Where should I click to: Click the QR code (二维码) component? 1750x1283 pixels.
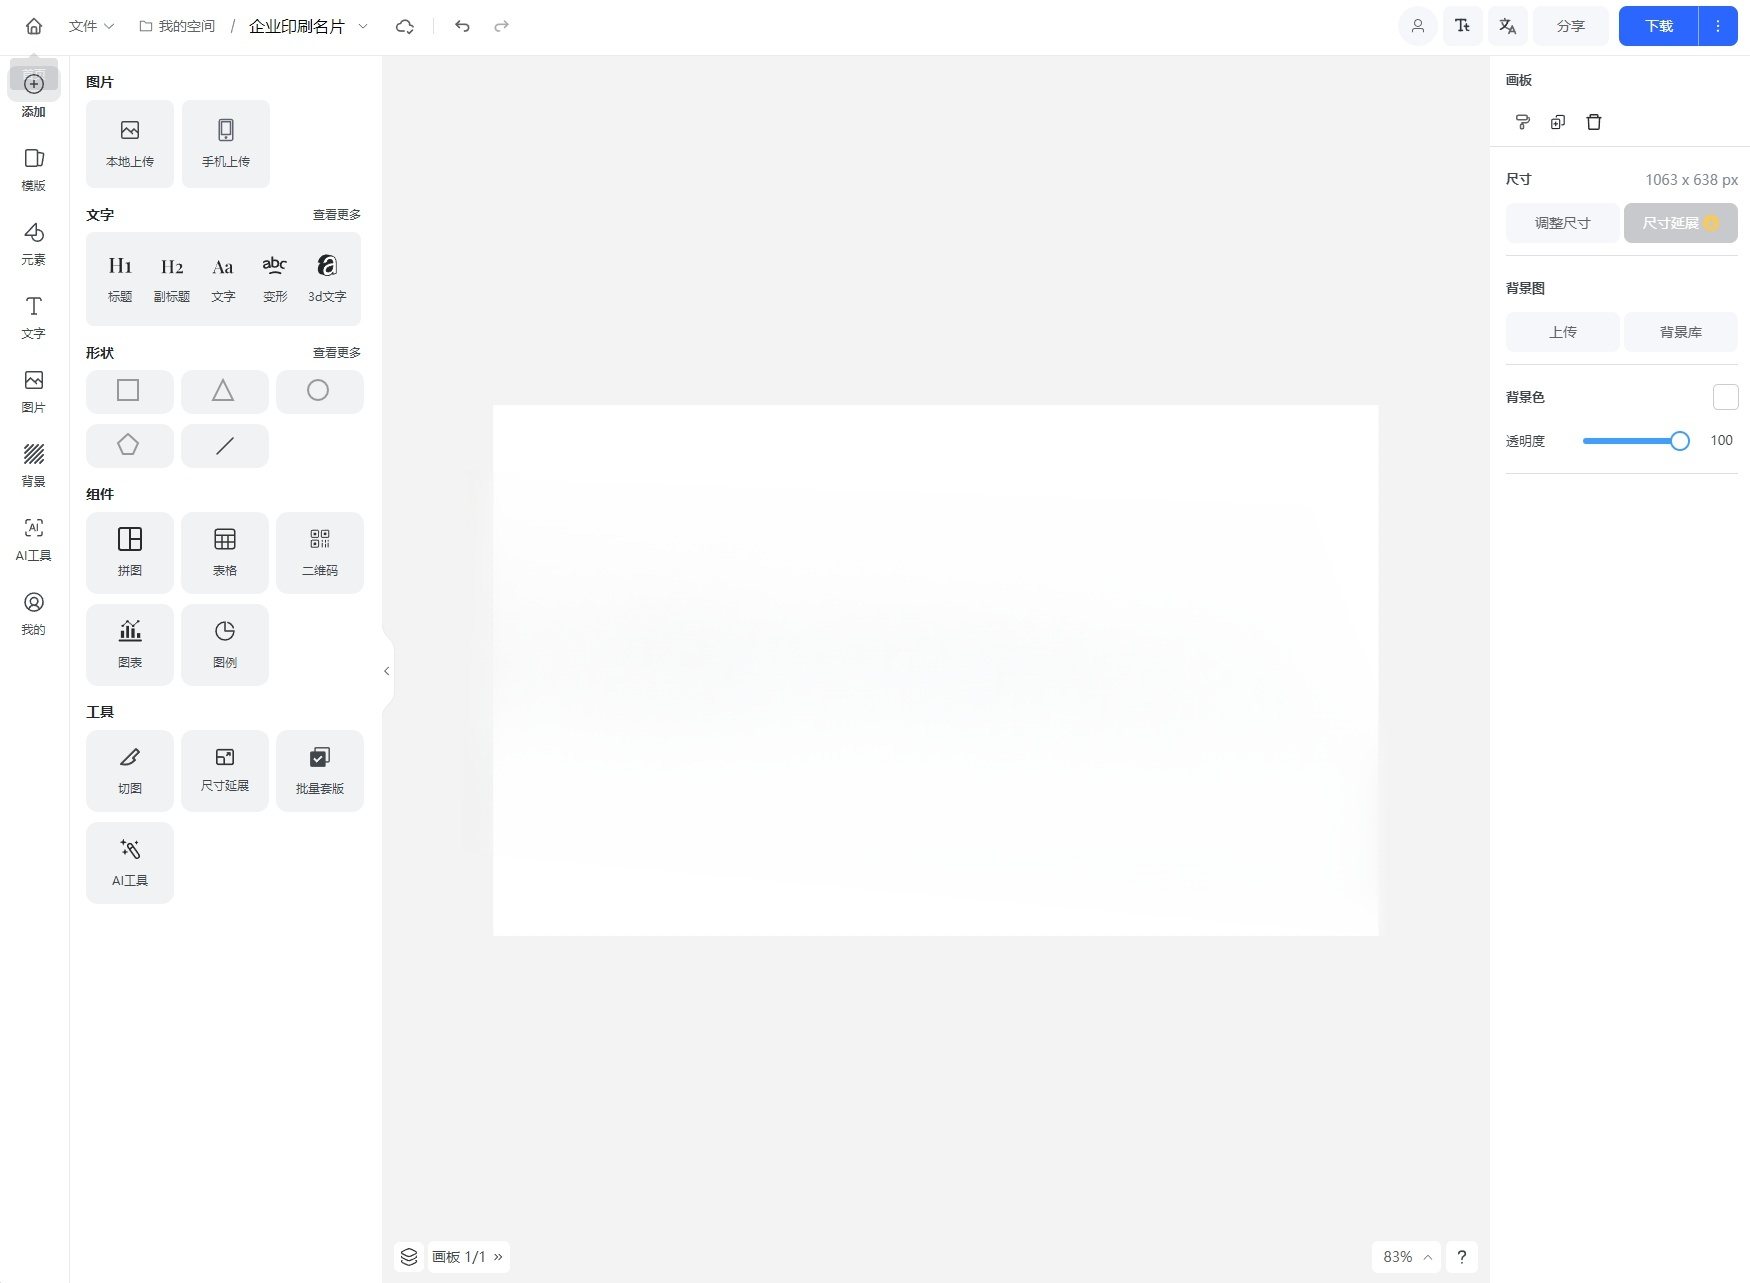320,552
